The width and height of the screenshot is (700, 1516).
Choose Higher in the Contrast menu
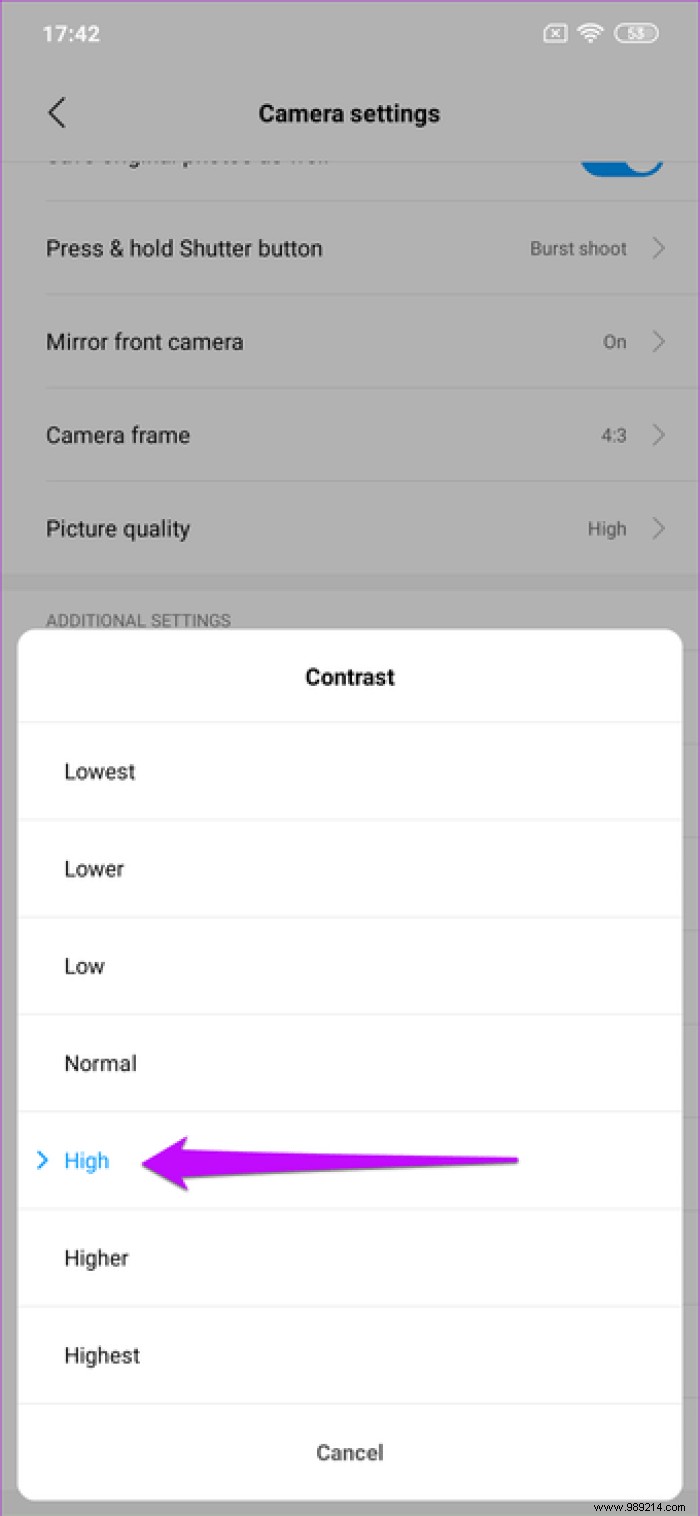point(96,1258)
